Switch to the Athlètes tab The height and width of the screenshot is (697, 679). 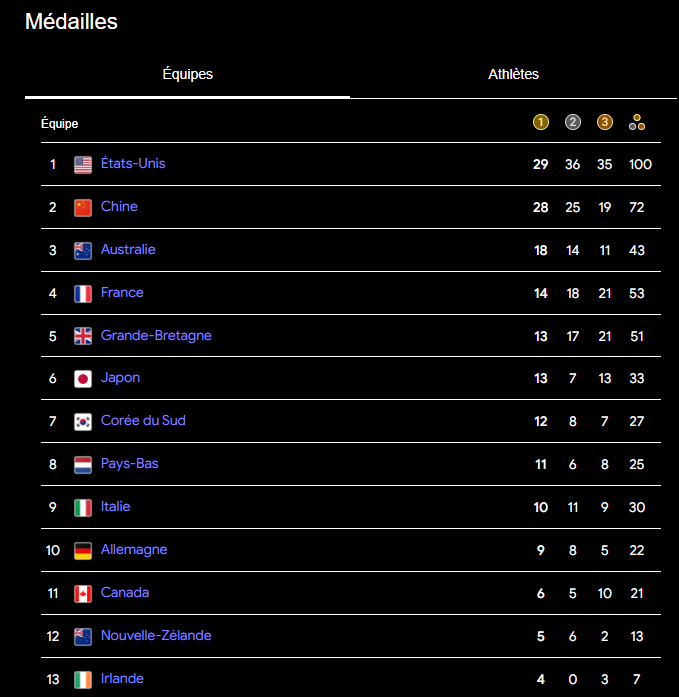click(x=513, y=74)
